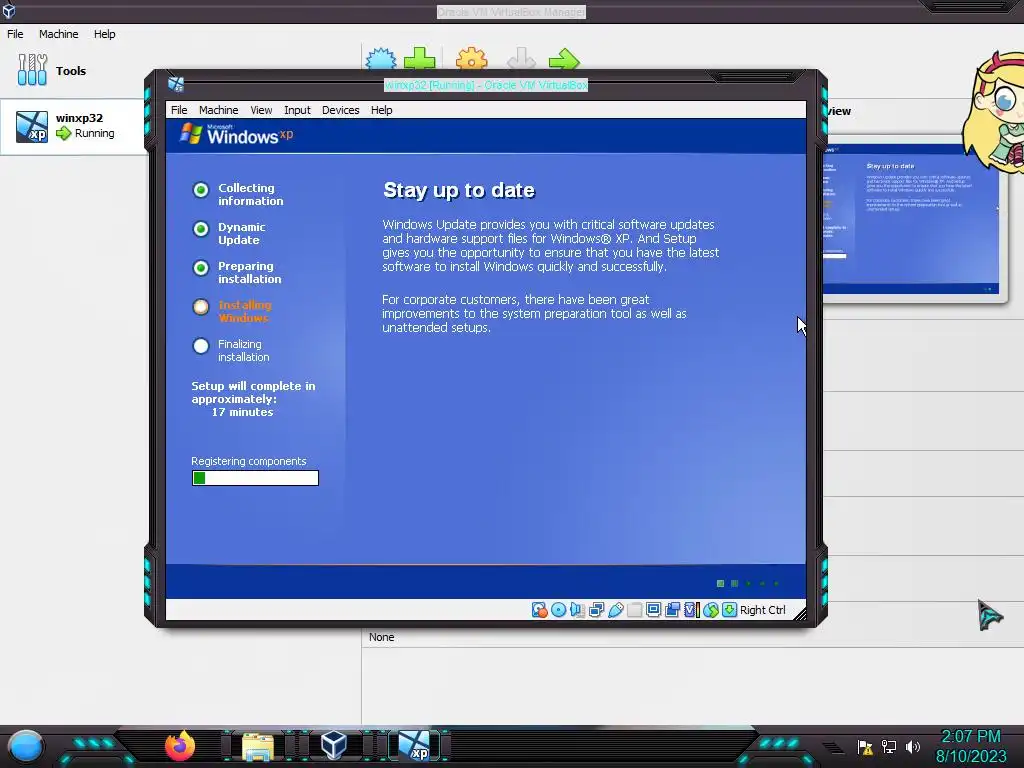Click network adapters icon in VM status bar

coord(596,610)
